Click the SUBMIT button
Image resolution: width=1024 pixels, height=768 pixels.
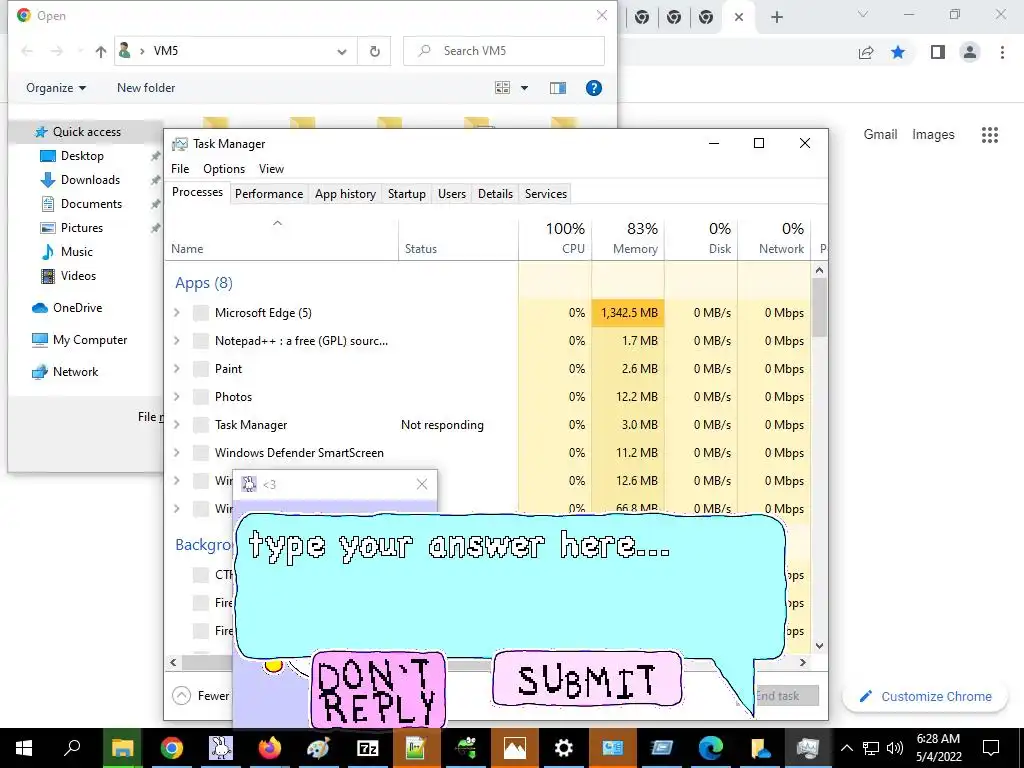[x=587, y=680]
